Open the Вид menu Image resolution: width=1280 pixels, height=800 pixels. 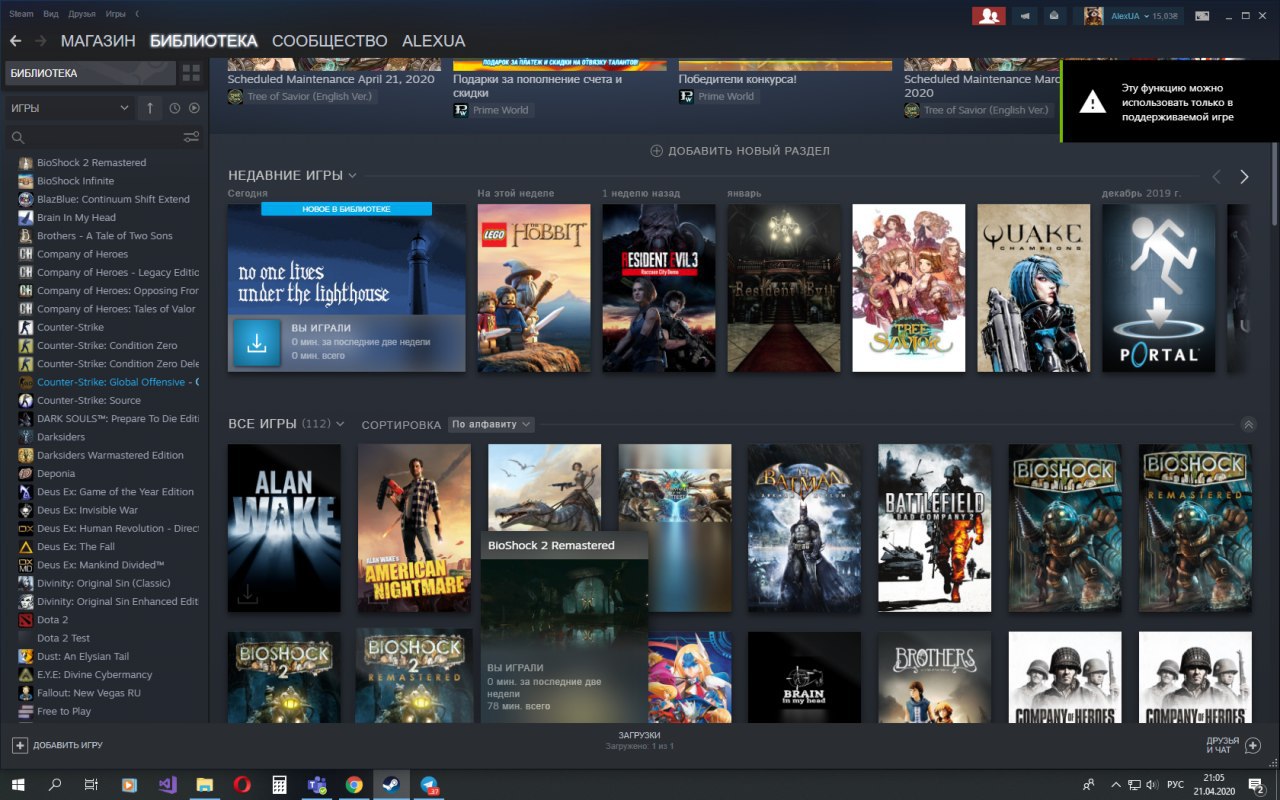click(x=49, y=14)
